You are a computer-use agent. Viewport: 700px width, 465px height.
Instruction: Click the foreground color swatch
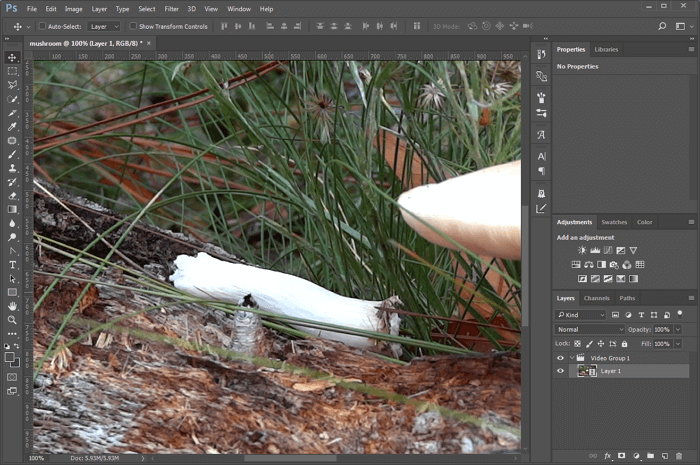[10, 355]
